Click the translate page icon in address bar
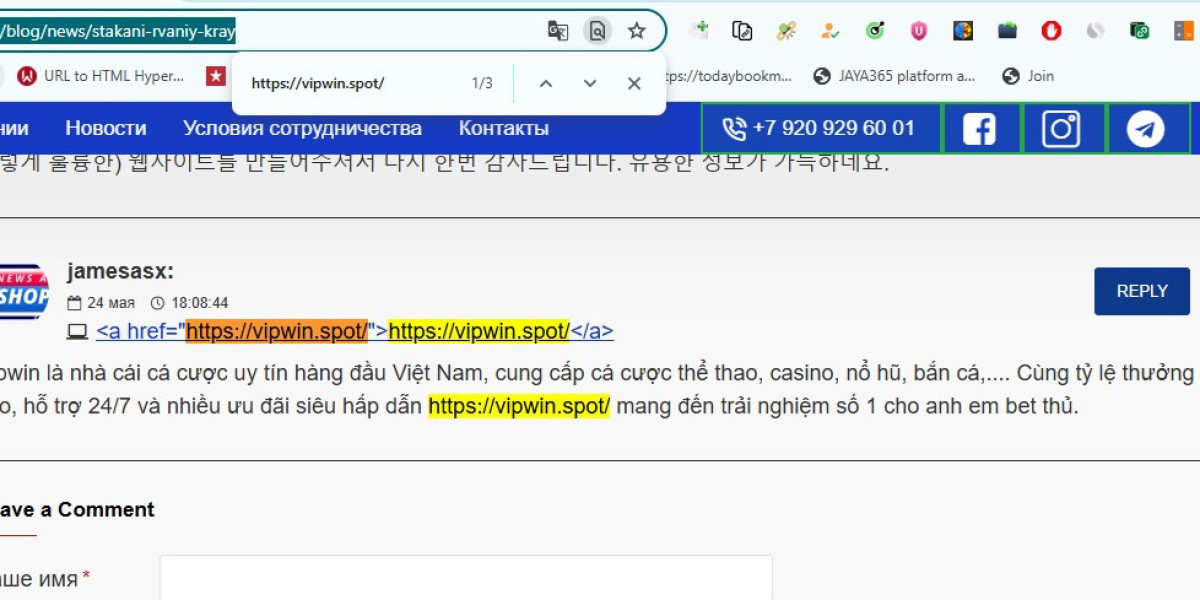The width and height of the screenshot is (1200, 600). 558,31
